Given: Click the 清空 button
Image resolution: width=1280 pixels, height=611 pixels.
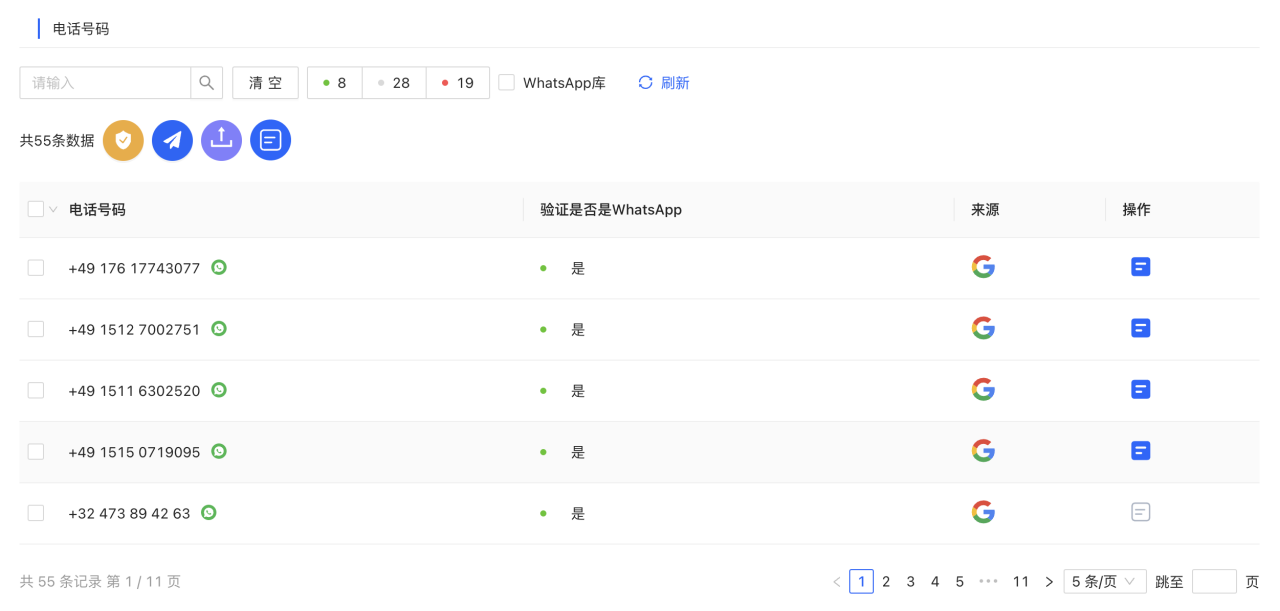Looking at the screenshot, I should pyautogui.click(x=265, y=83).
